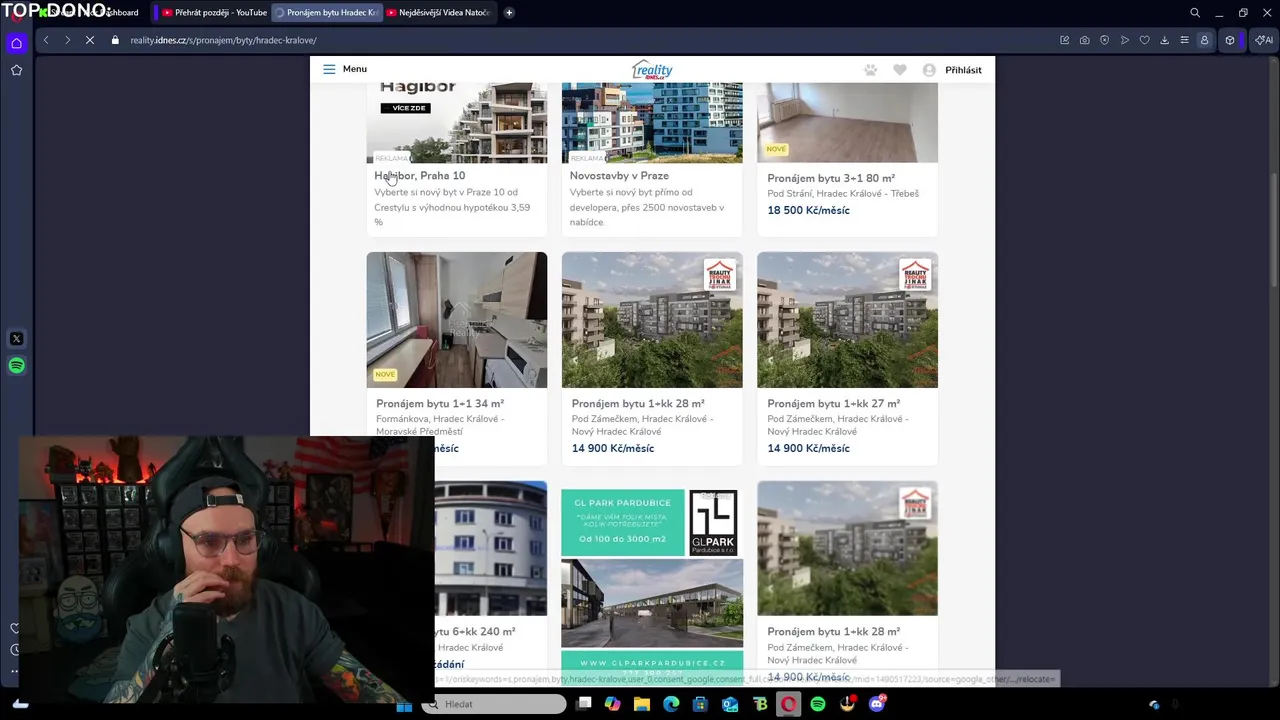Open the AI assistant button
The height and width of the screenshot is (720, 1280).
point(1264,40)
